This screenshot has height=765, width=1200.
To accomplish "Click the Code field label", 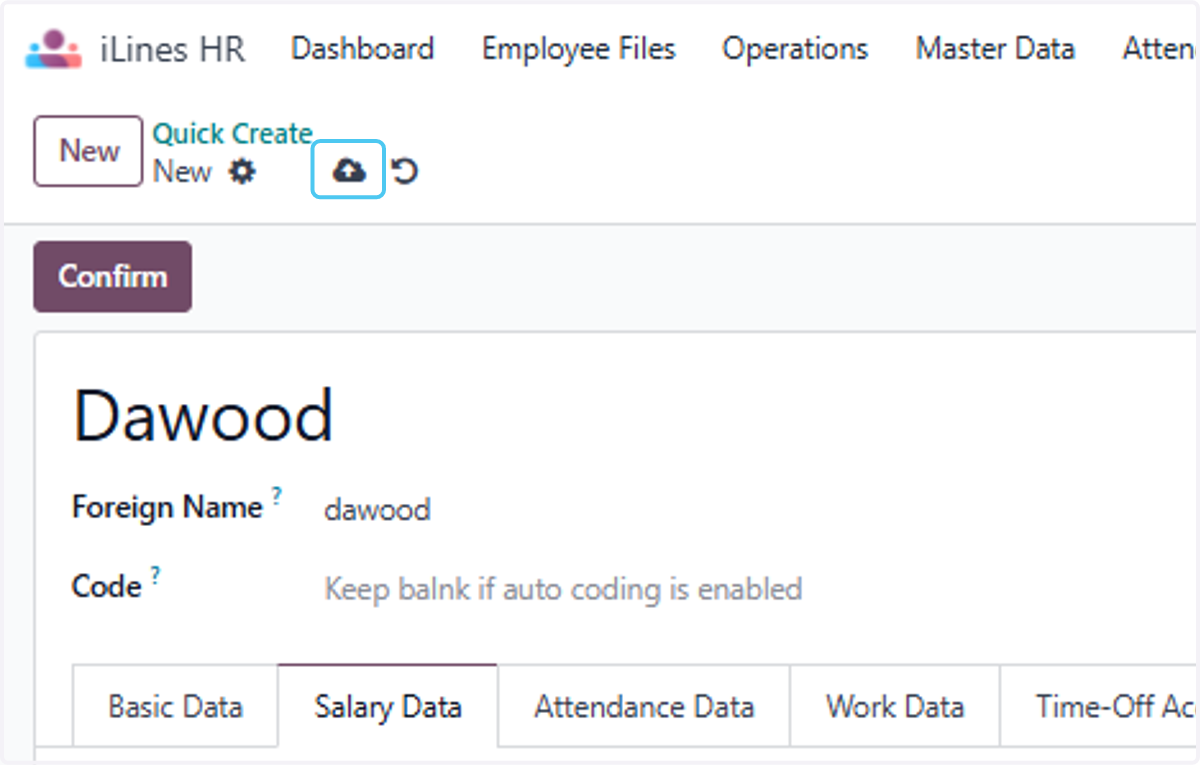I will pyautogui.click(x=106, y=586).
